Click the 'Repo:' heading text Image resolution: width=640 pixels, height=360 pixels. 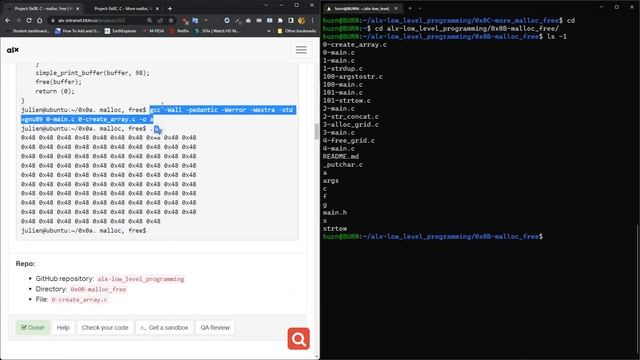(x=25, y=264)
